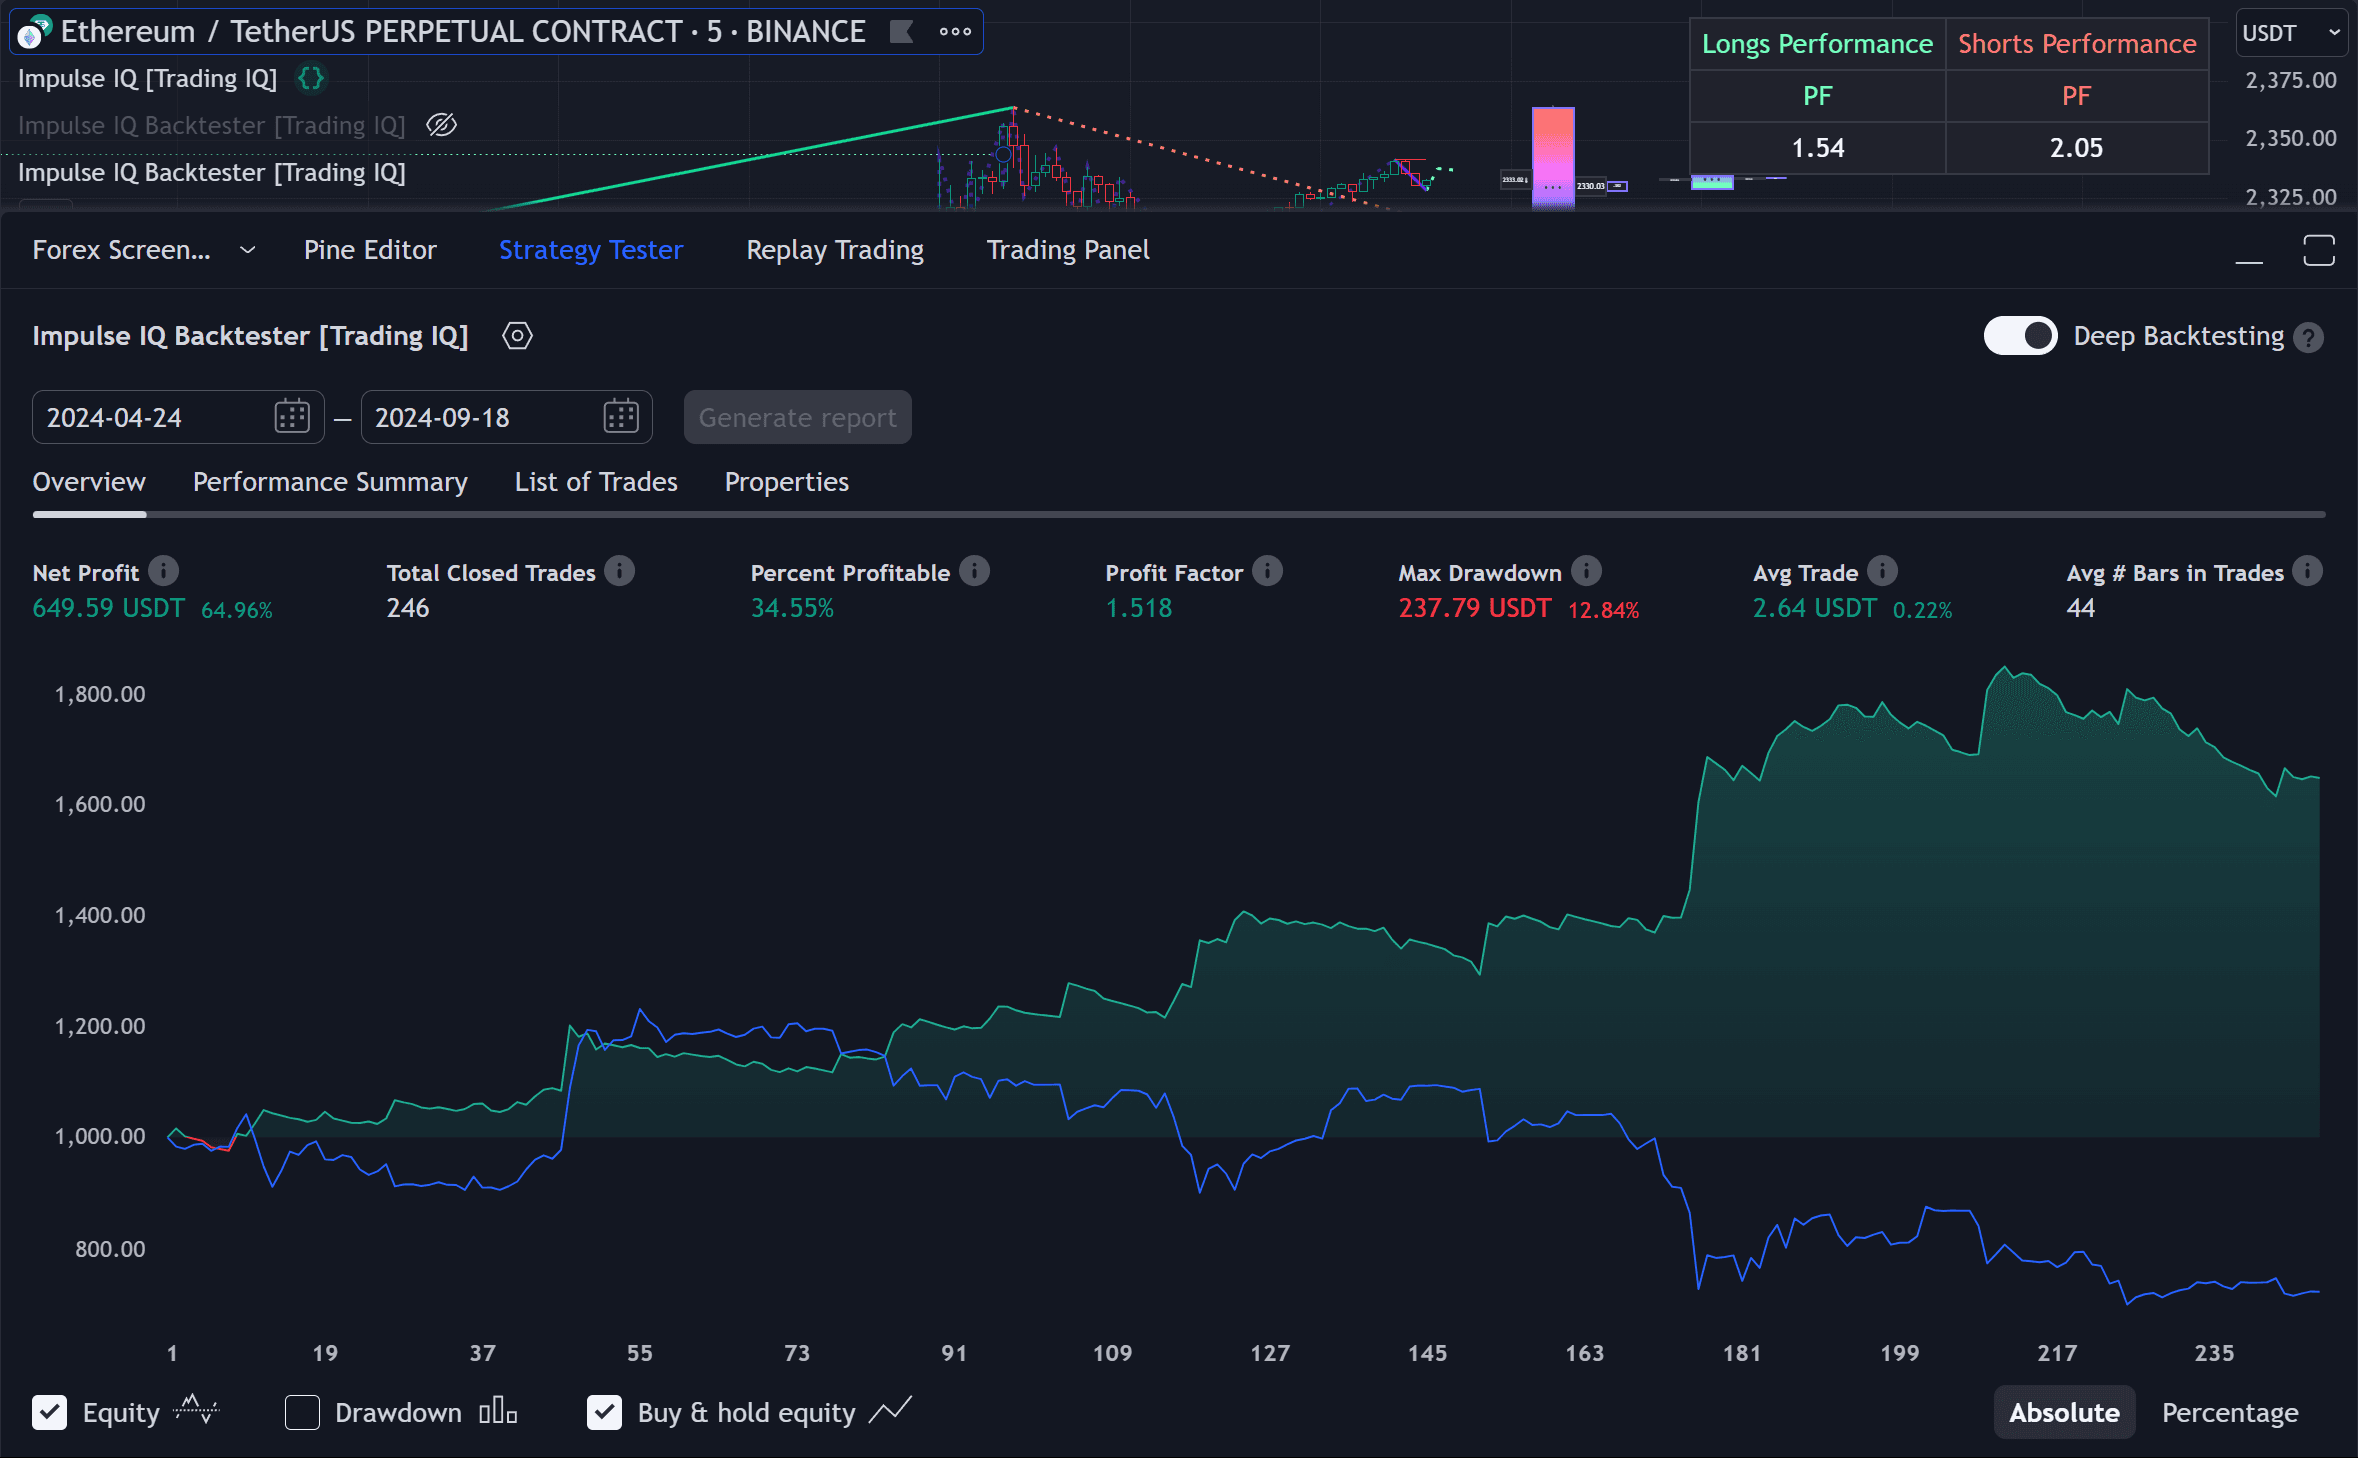Screen dimensions: 2358x1458
Task: Uncheck Buy & hold equity checkbox
Action: 604,1412
